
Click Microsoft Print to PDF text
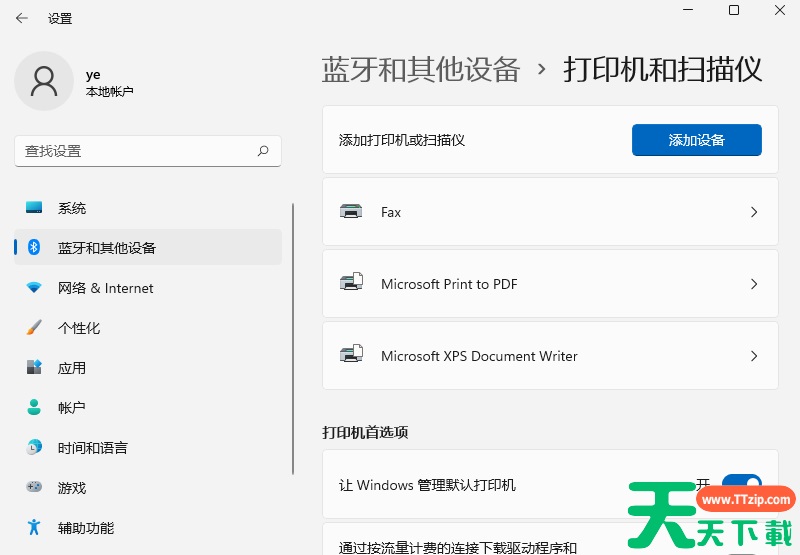point(449,284)
